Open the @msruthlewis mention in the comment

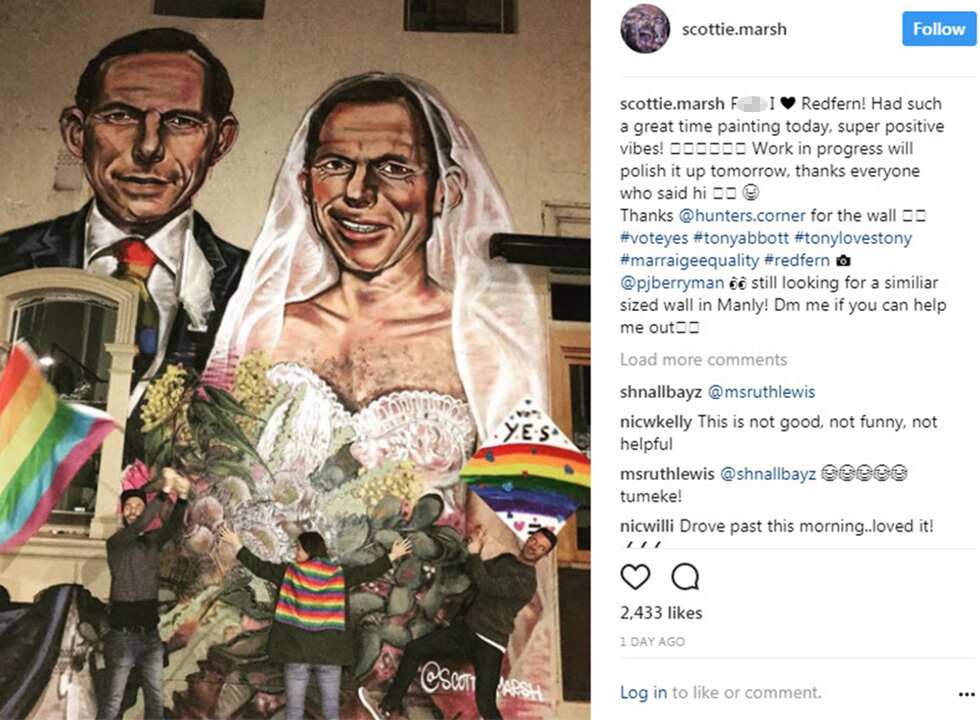coord(761,392)
